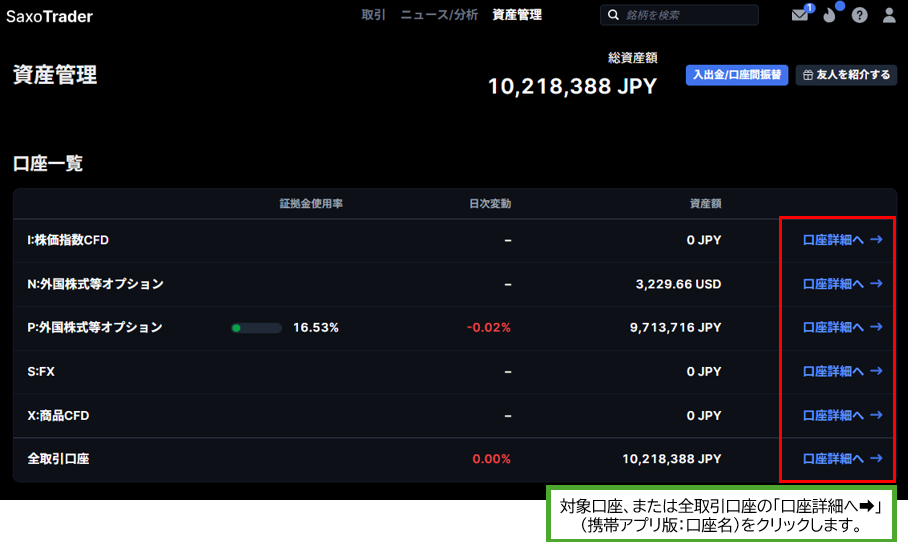Open the help question mark icon
The image size is (908, 542).
click(x=859, y=15)
